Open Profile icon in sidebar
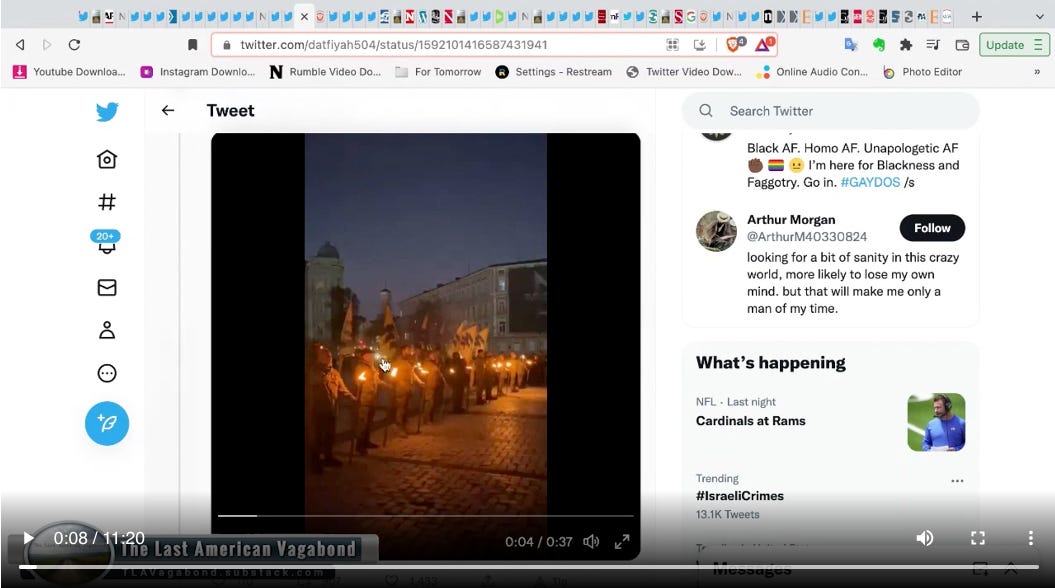This screenshot has width=1055, height=588. 107,330
